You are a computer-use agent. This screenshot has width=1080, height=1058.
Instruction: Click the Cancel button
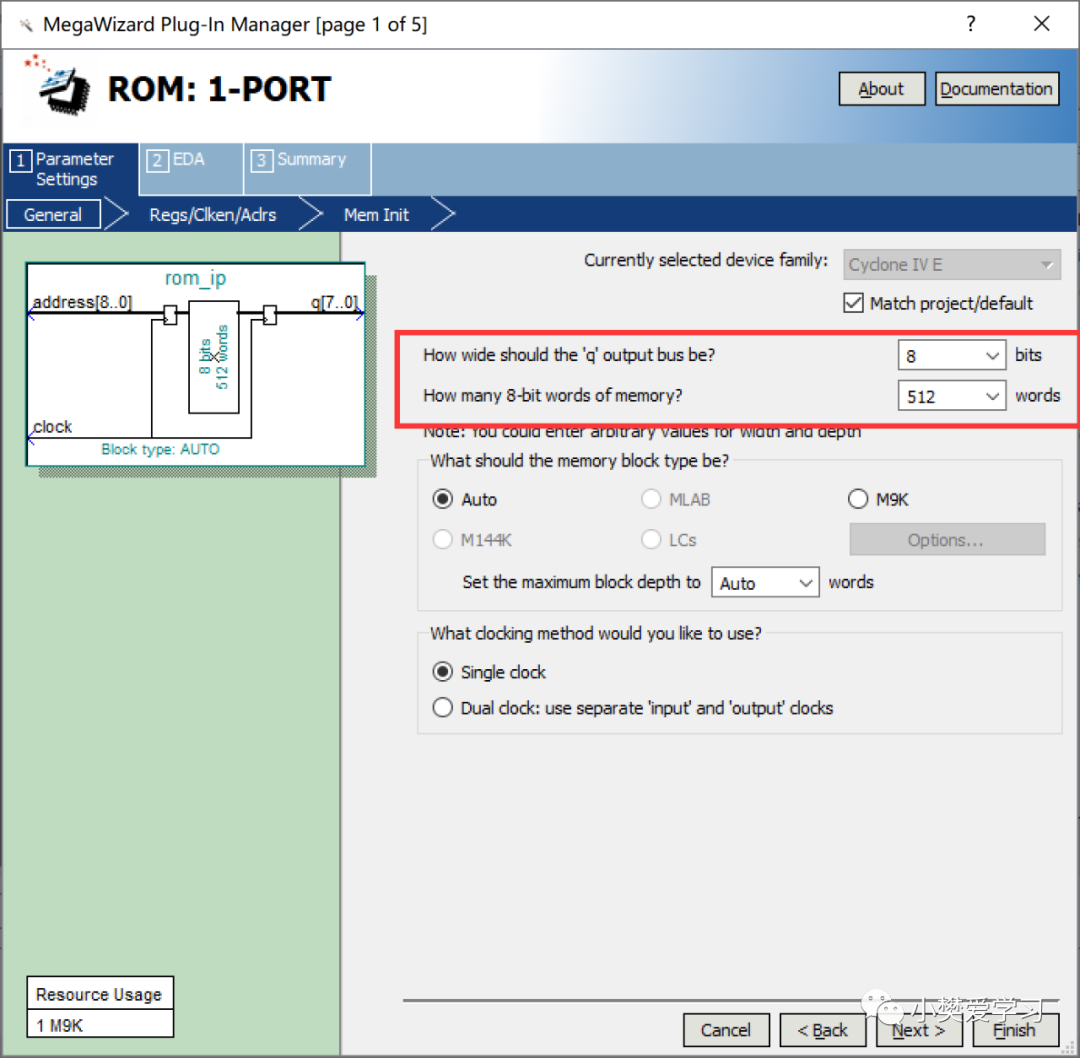[726, 1030]
